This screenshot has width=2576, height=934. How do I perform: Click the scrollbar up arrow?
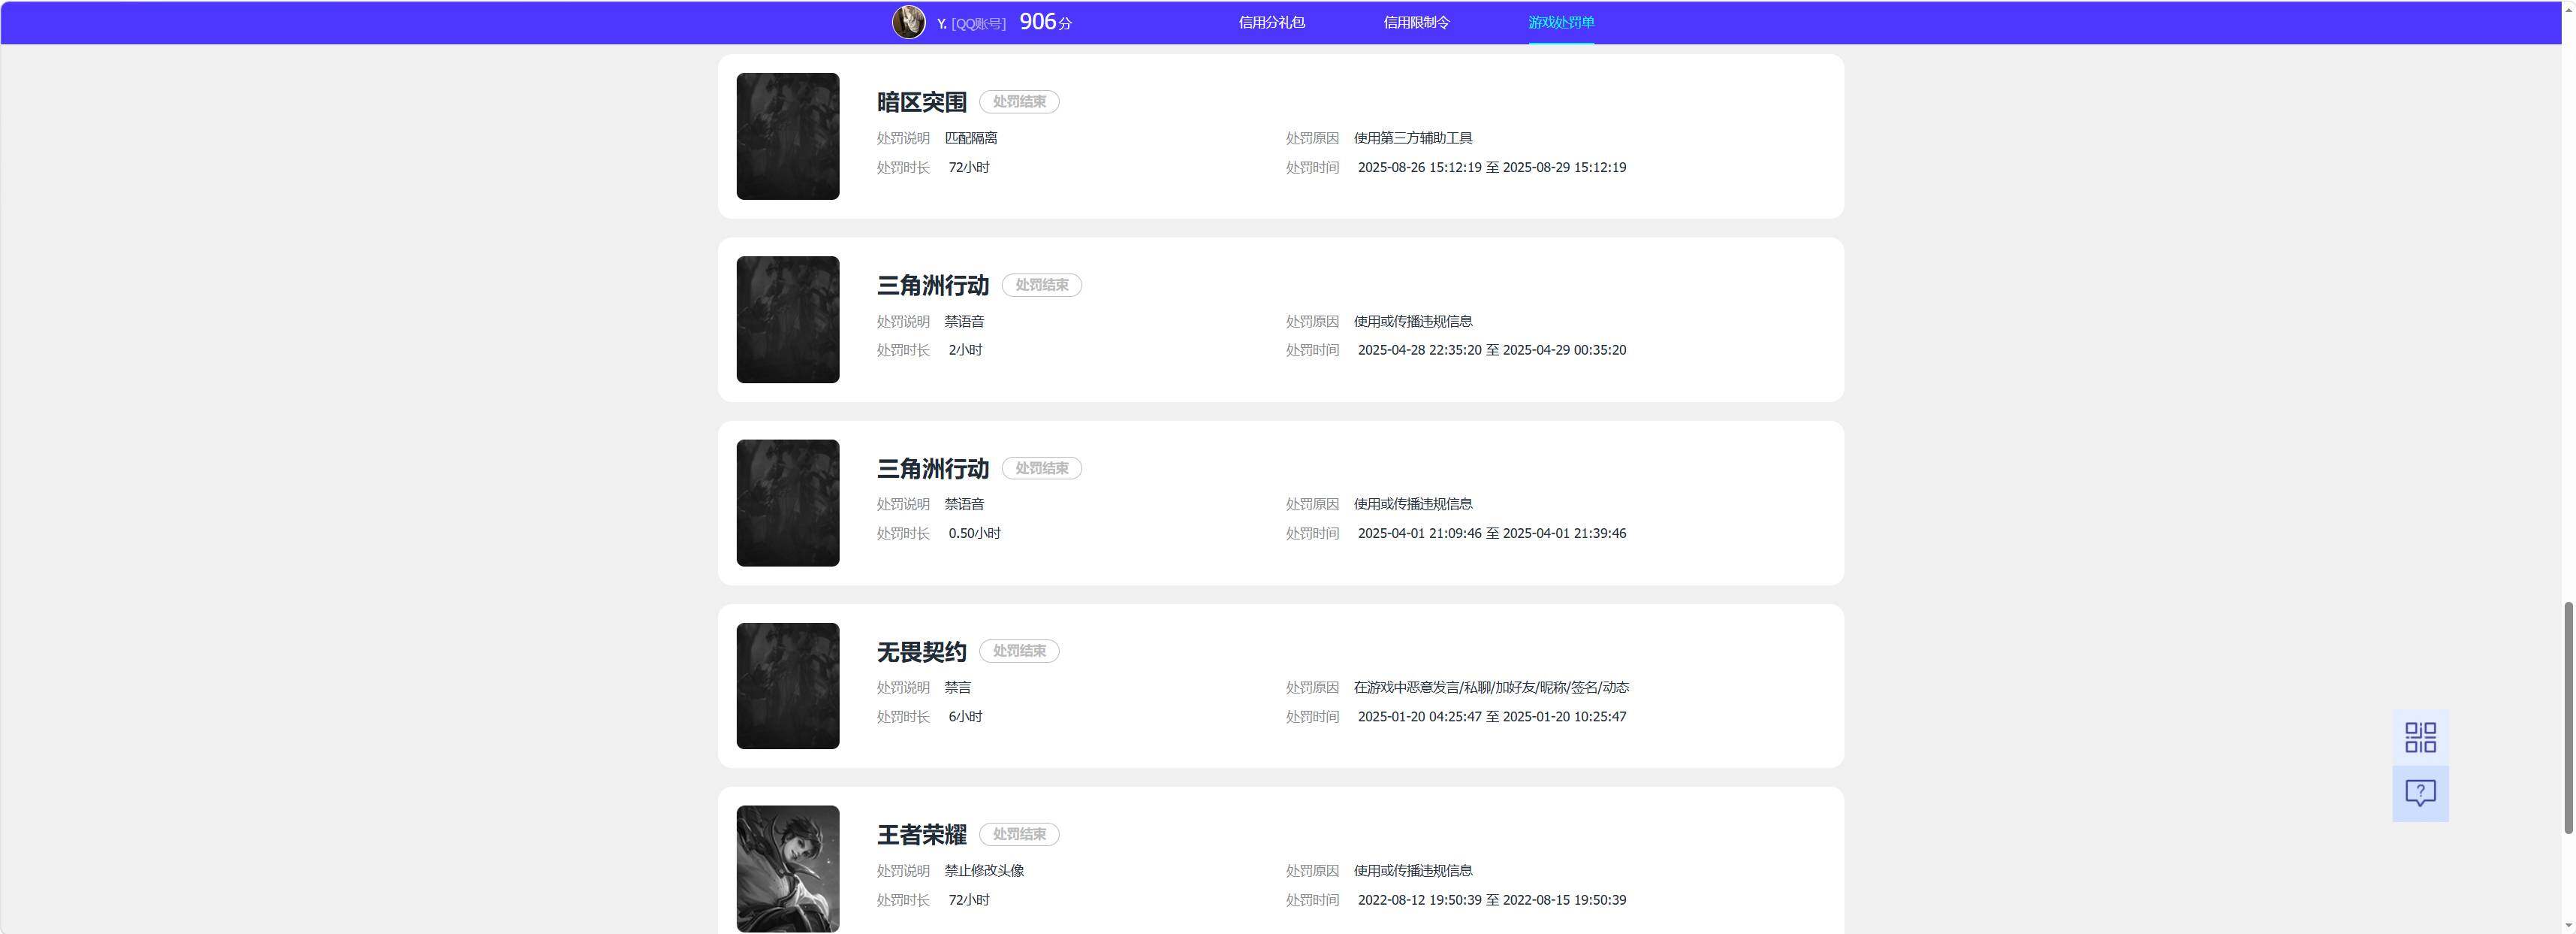[2567, 8]
